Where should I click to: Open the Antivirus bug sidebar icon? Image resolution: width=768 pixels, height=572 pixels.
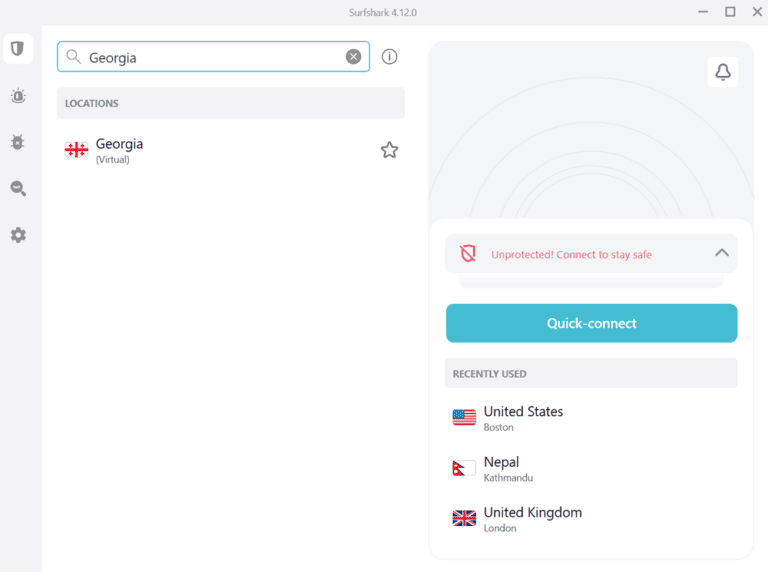17,142
